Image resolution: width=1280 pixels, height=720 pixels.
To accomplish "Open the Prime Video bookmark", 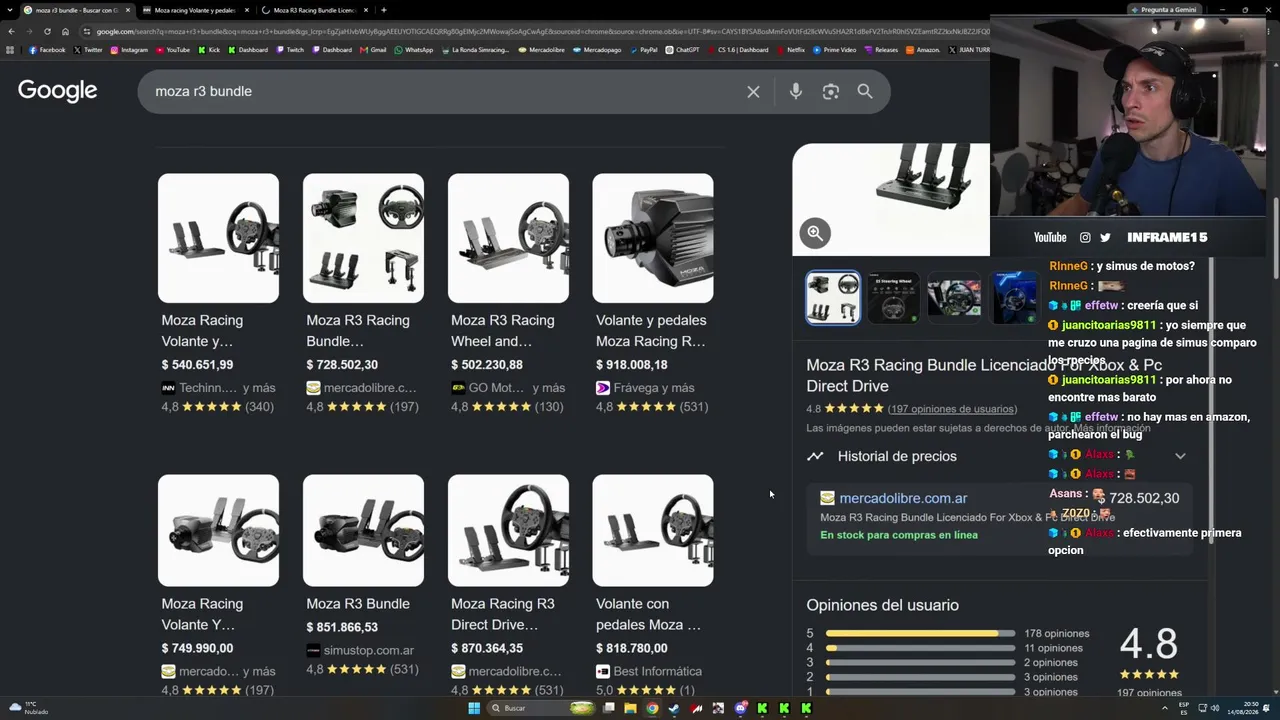I will click(x=835, y=50).
